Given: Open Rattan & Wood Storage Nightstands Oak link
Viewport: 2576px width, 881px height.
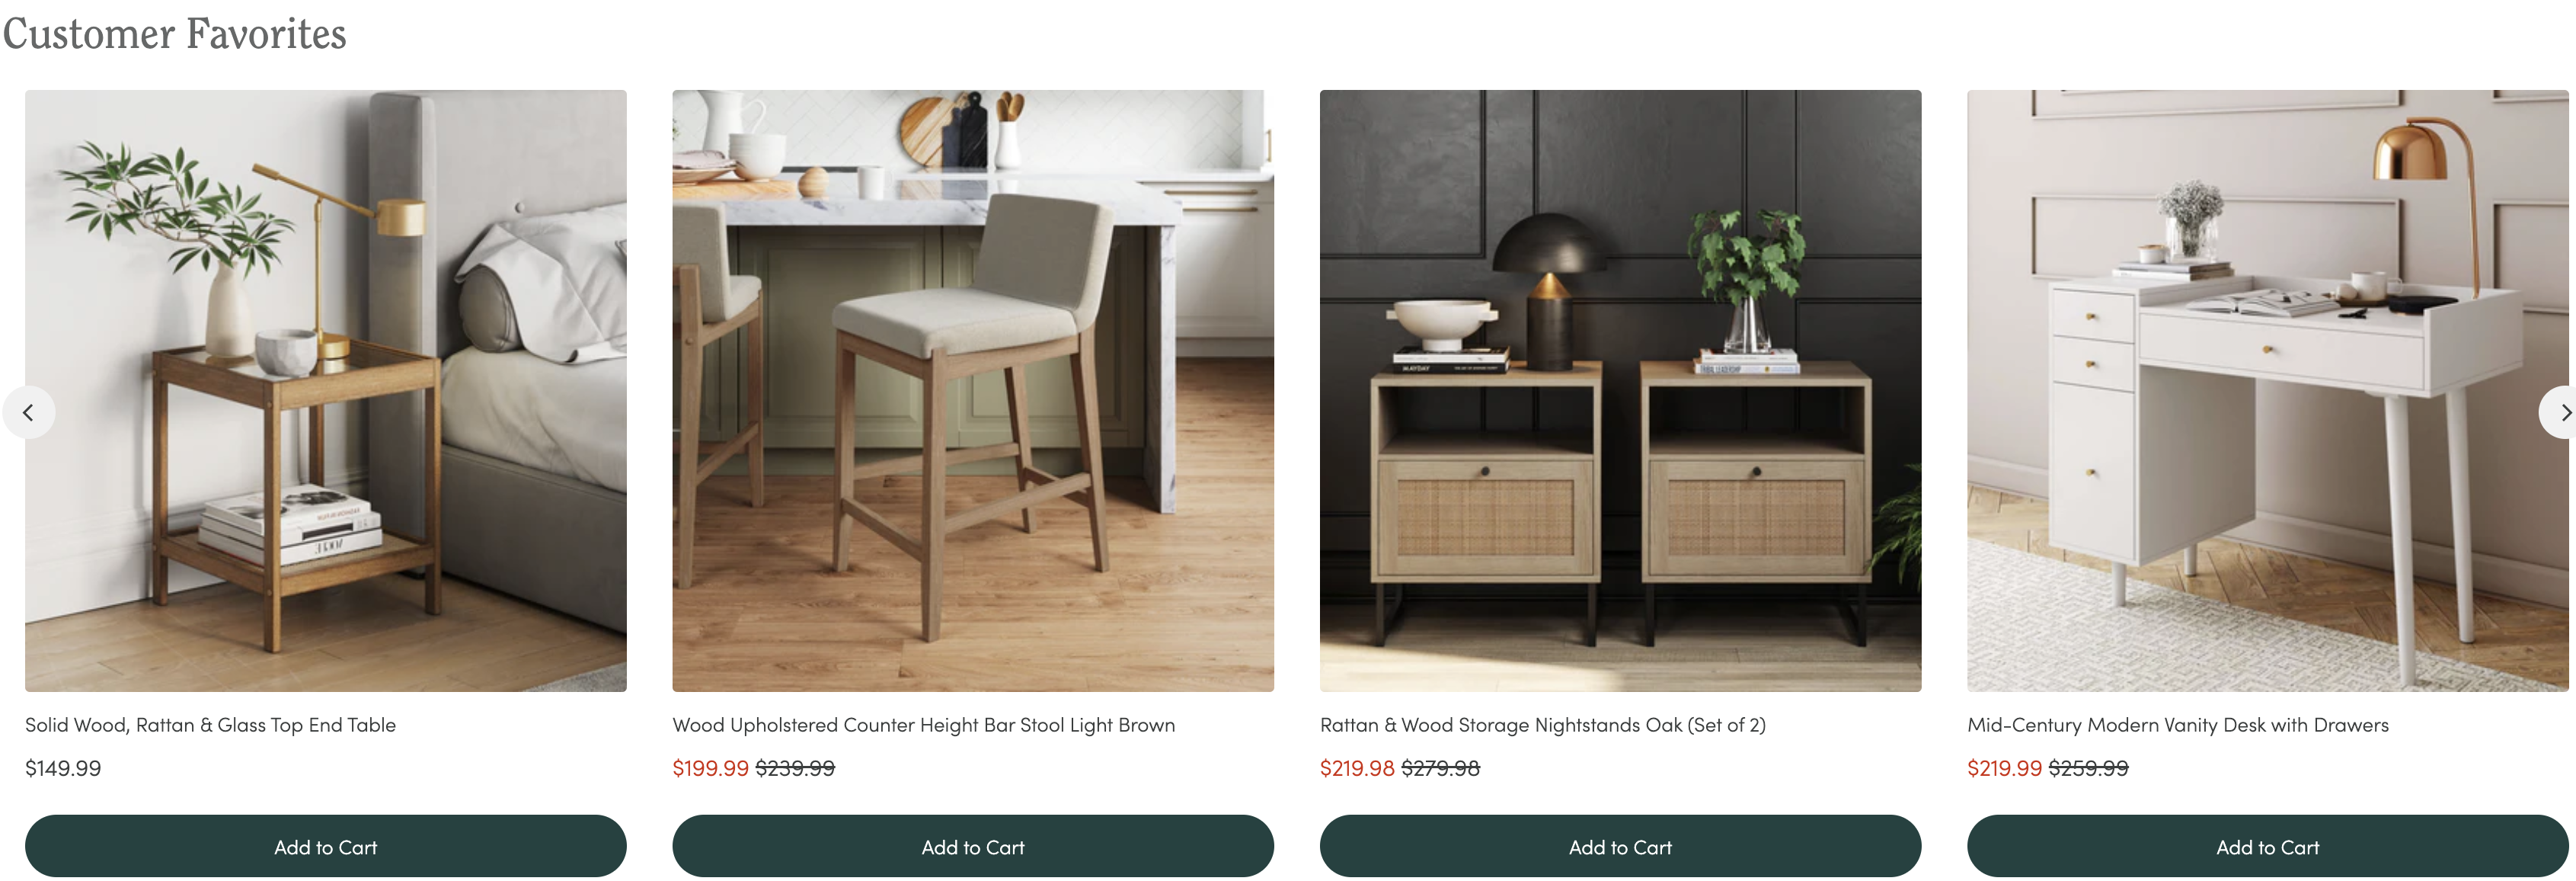Looking at the screenshot, I should click(x=1542, y=725).
